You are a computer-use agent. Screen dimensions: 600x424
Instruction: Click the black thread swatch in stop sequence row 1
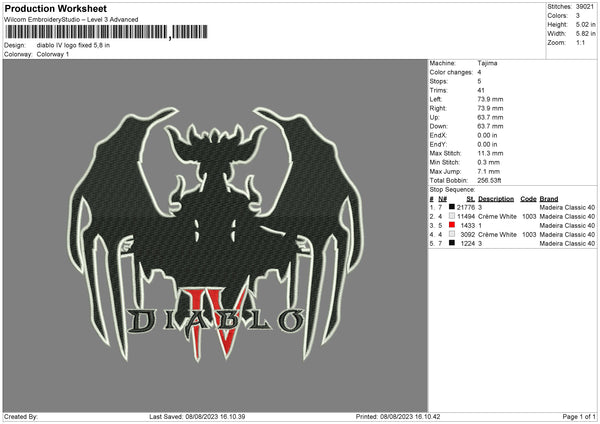click(452, 207)
